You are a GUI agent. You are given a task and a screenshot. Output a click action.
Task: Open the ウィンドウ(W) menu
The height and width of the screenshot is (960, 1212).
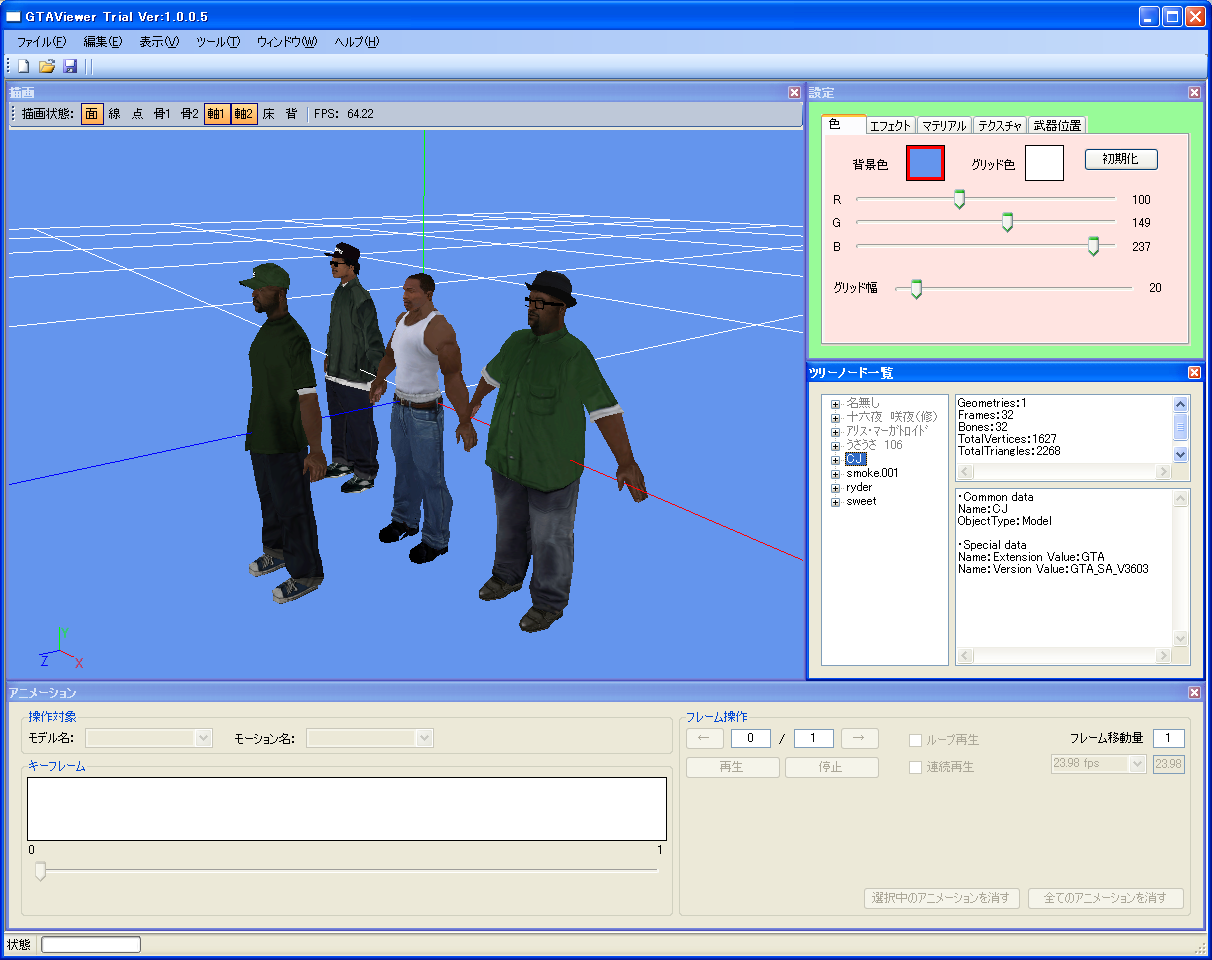286,42
